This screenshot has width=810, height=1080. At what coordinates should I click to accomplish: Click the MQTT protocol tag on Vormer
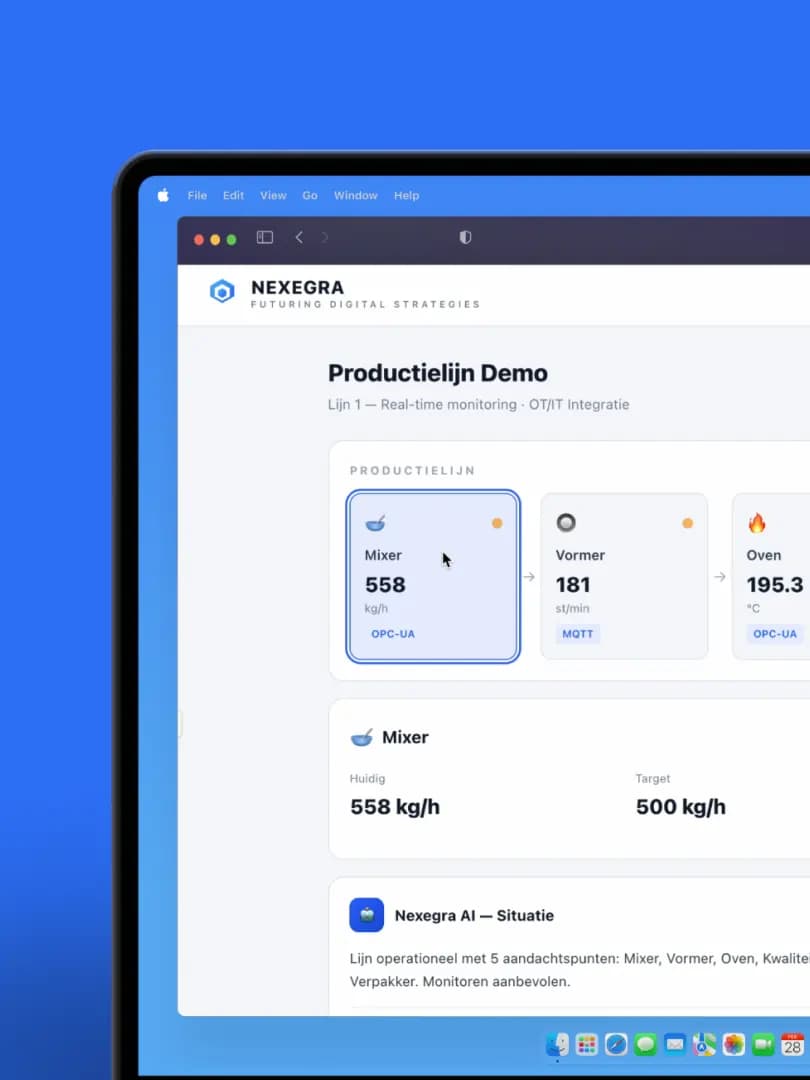578,634
